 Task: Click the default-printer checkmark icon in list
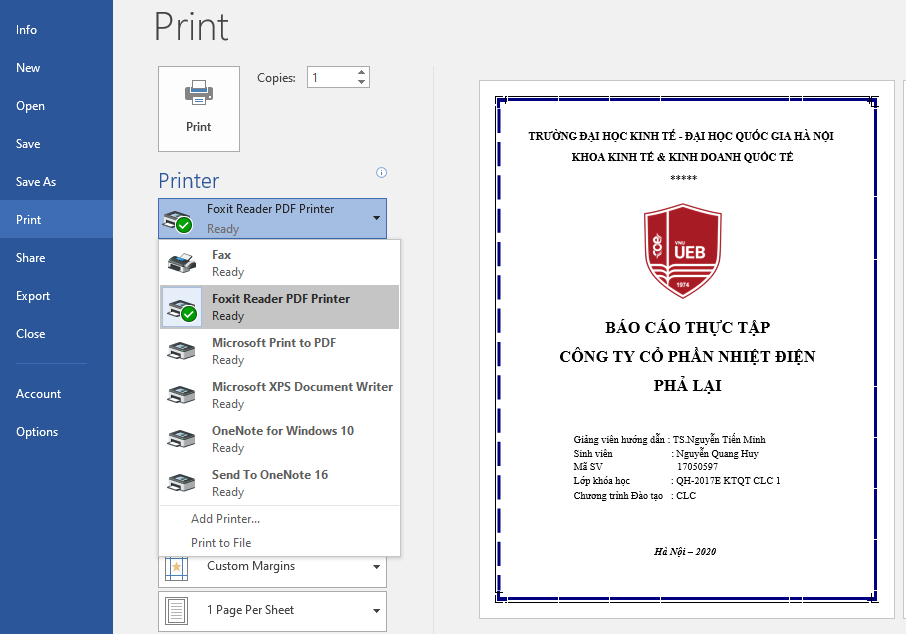tap(188, 314)
